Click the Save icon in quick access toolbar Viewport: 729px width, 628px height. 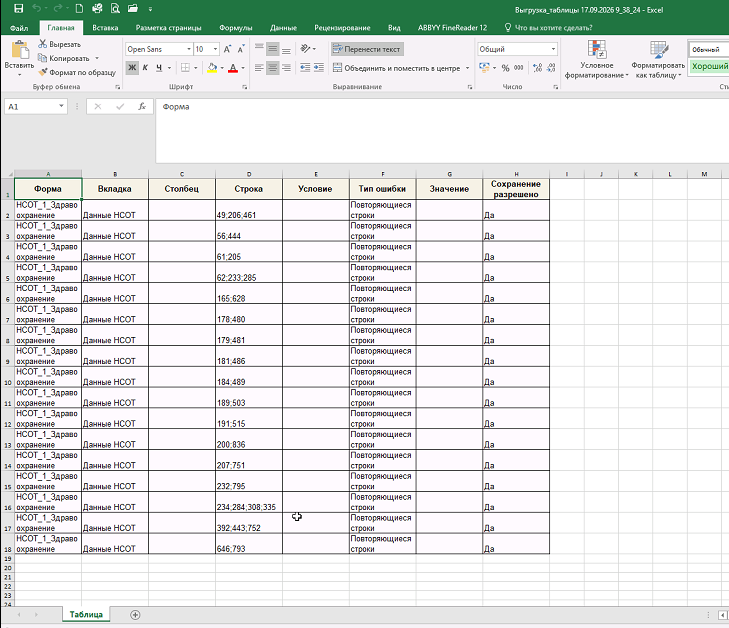19,8
